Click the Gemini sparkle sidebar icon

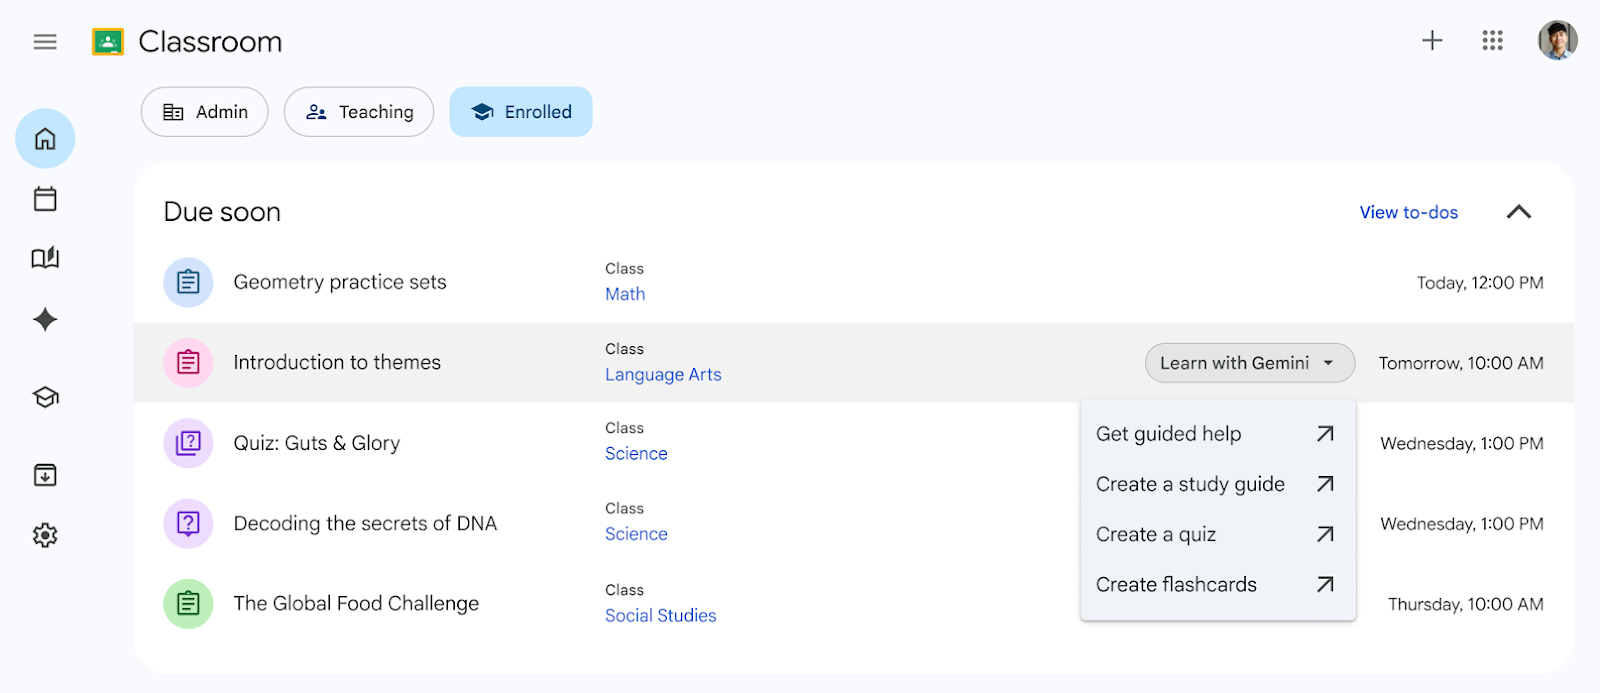pos(45,320)
